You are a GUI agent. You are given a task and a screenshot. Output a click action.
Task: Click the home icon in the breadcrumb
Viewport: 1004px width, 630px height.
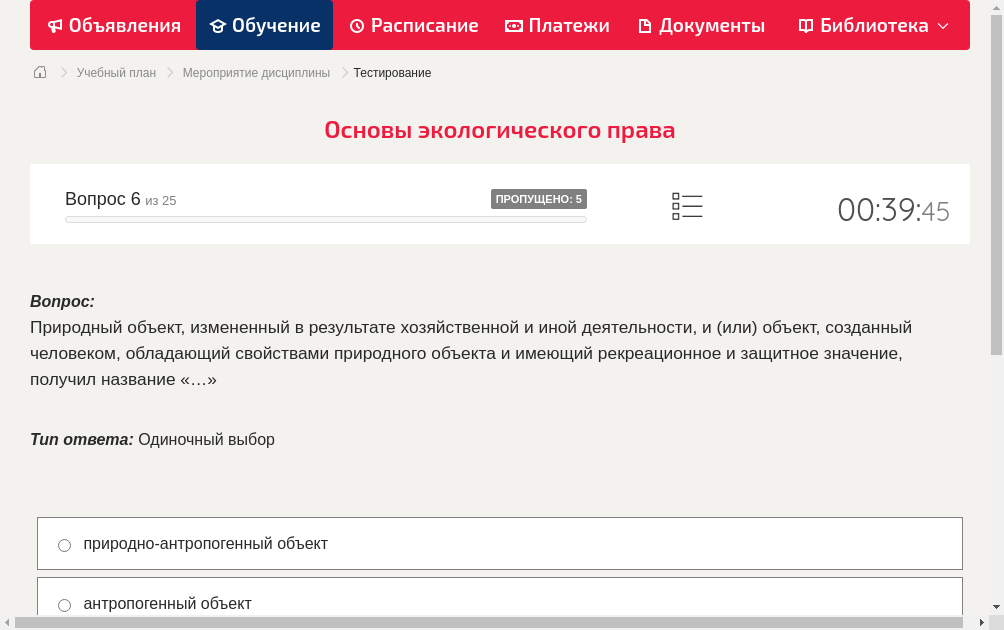(39, 72)
